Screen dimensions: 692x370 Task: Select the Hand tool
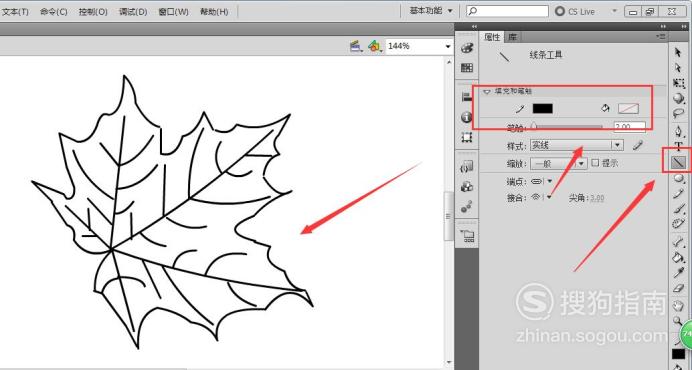678,305
